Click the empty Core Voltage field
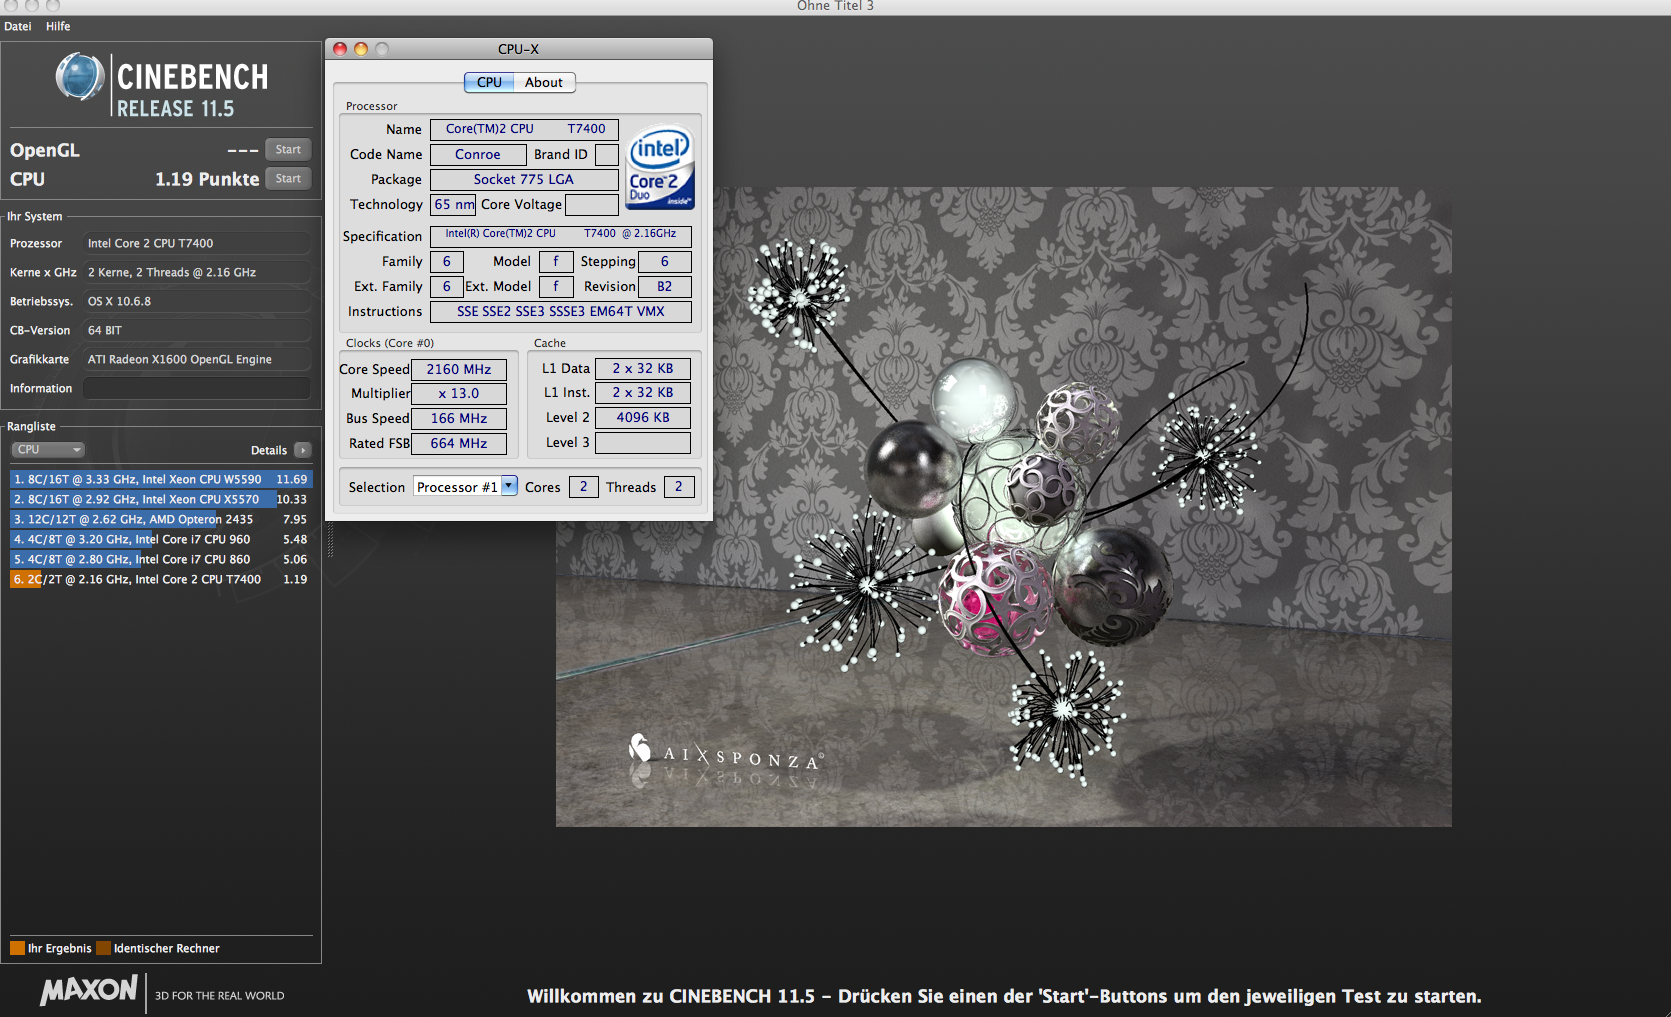Viewport: 1671px width, 1017px height. point(592,204)
